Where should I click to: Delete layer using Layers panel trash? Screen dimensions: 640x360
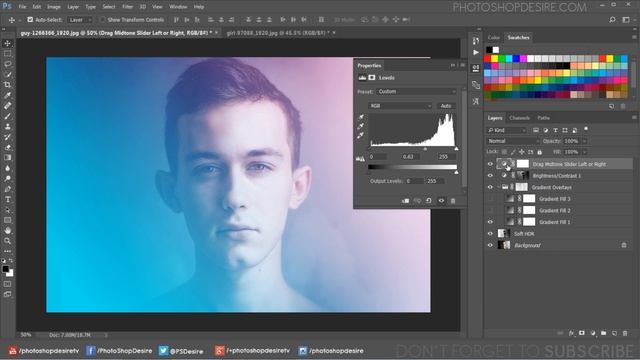(x=625, y=333)
